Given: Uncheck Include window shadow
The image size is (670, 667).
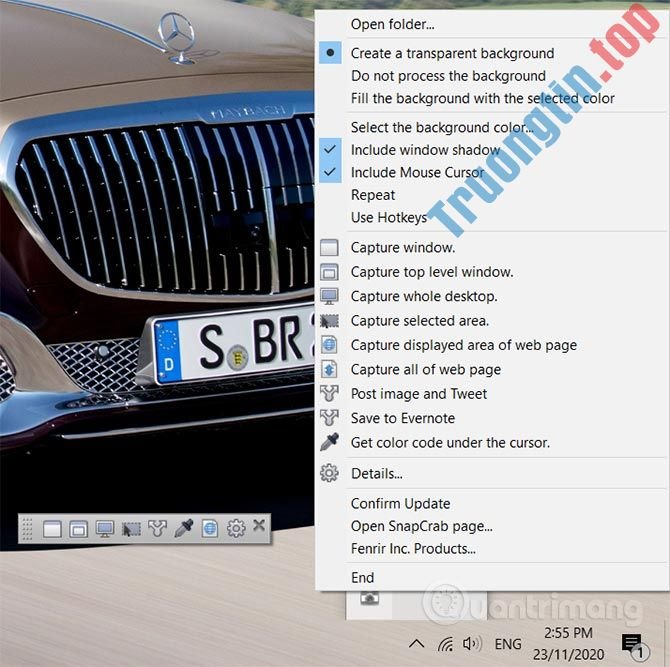Looking at the screenshot, I should coord(425,150).
